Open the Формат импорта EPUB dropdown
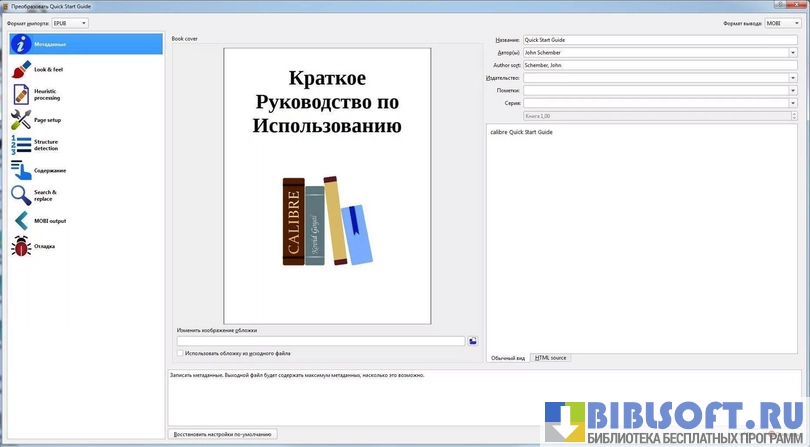The width and height of the screenshot is (810, 447). (x=70, y=23)
